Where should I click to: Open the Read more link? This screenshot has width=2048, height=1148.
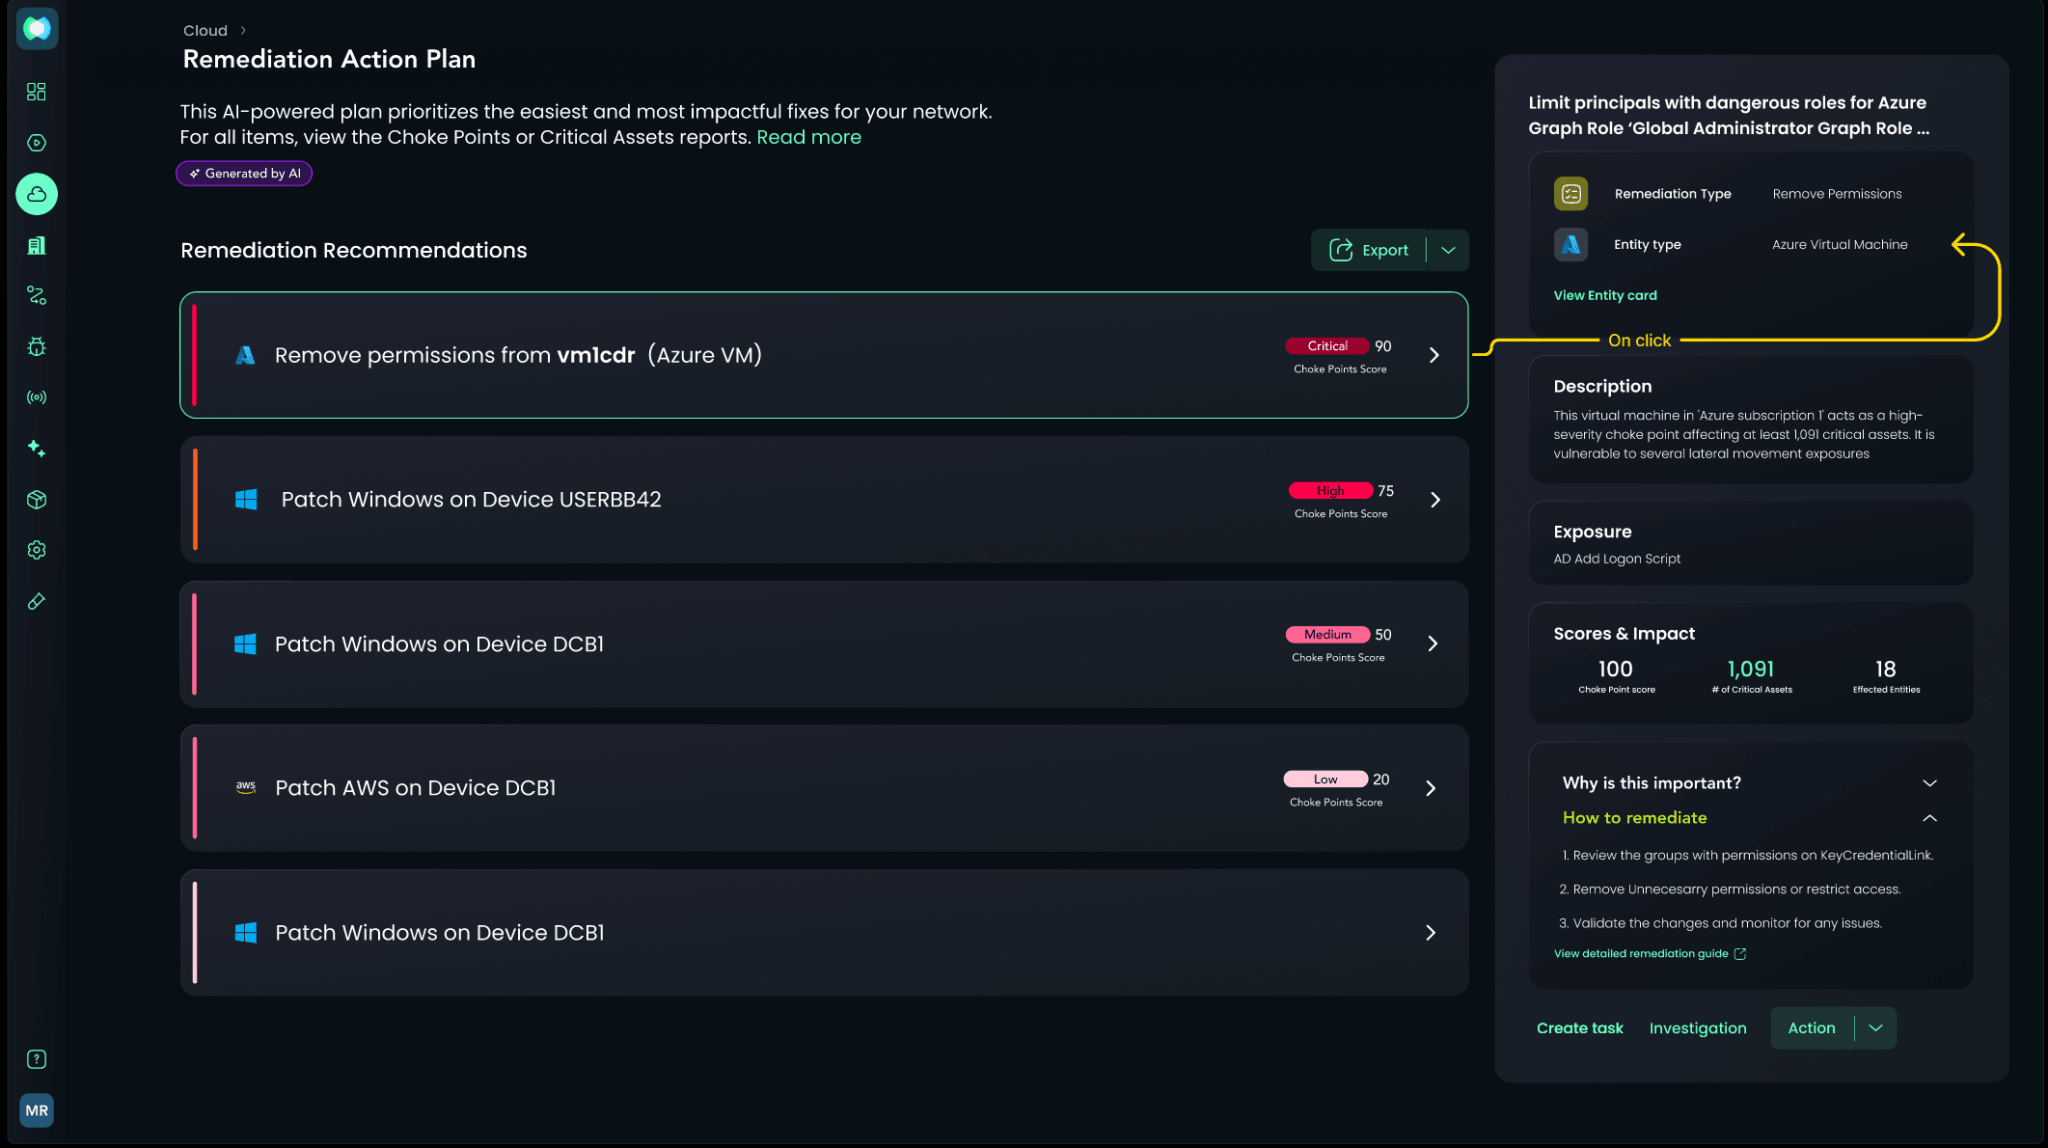click(x=808, y=137)
